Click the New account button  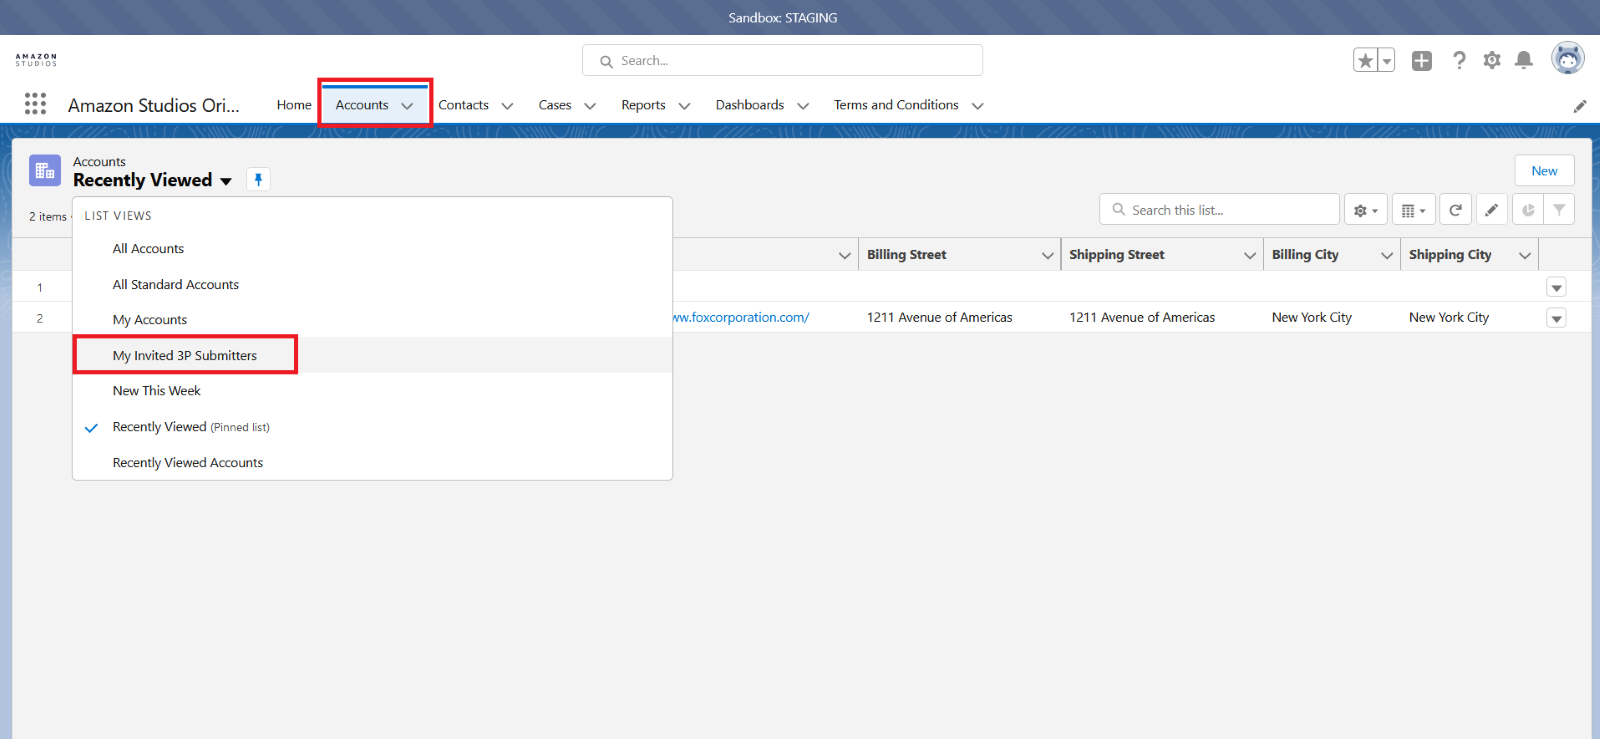pos(1544,171)
